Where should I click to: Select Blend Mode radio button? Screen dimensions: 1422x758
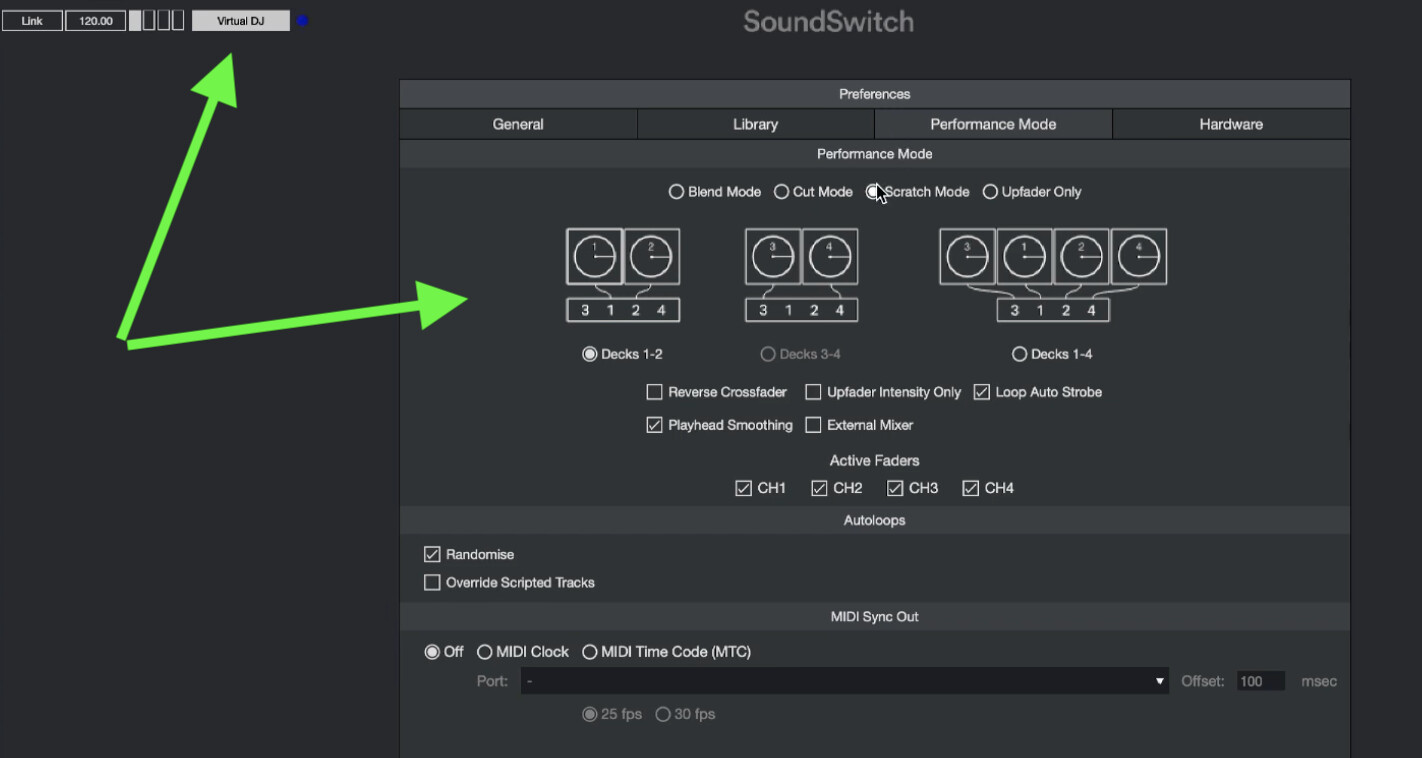(677, 192)
